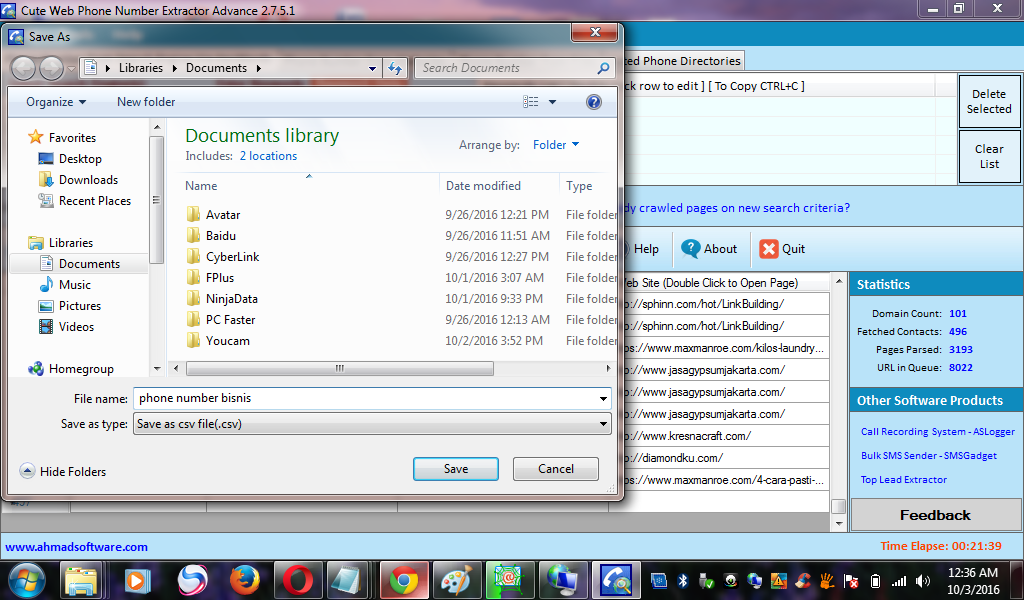Click New folder in the toolbar
The height and width of the screenshot is (600, 1024).
146,102
